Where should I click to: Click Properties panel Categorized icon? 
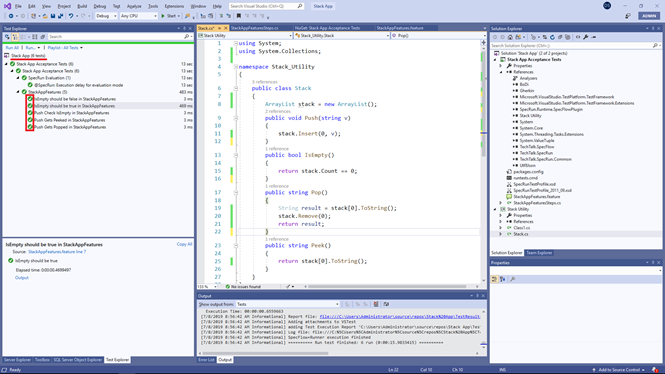[x=495, y=279]
